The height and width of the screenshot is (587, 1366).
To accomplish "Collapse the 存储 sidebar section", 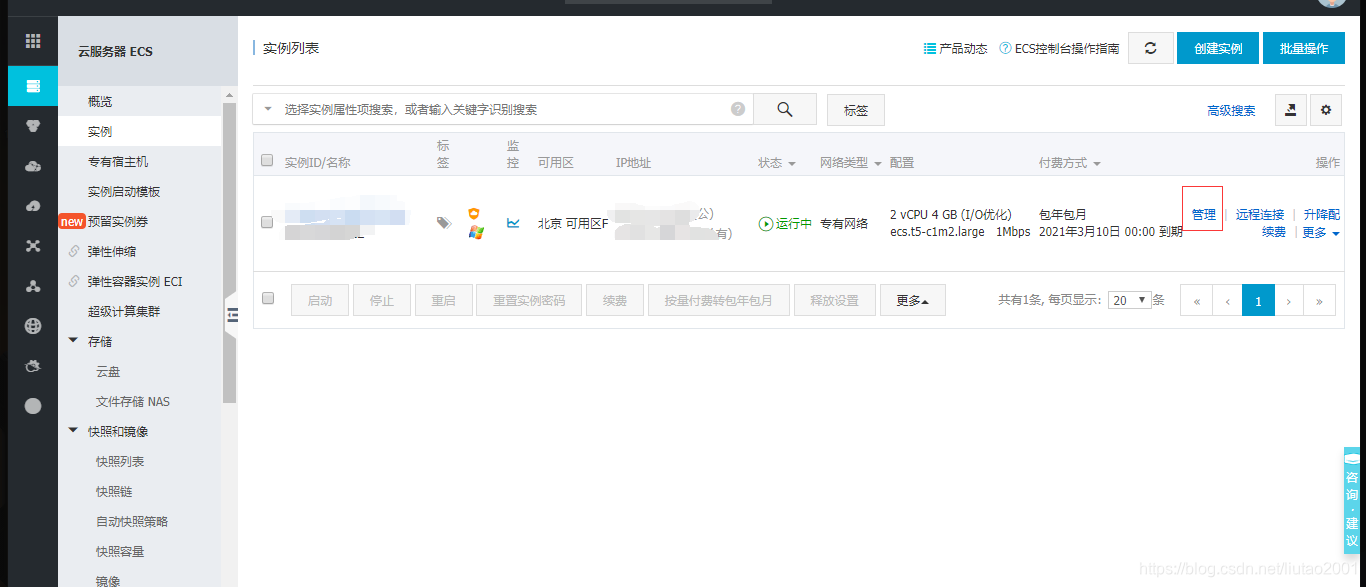I will click(73, 341).
